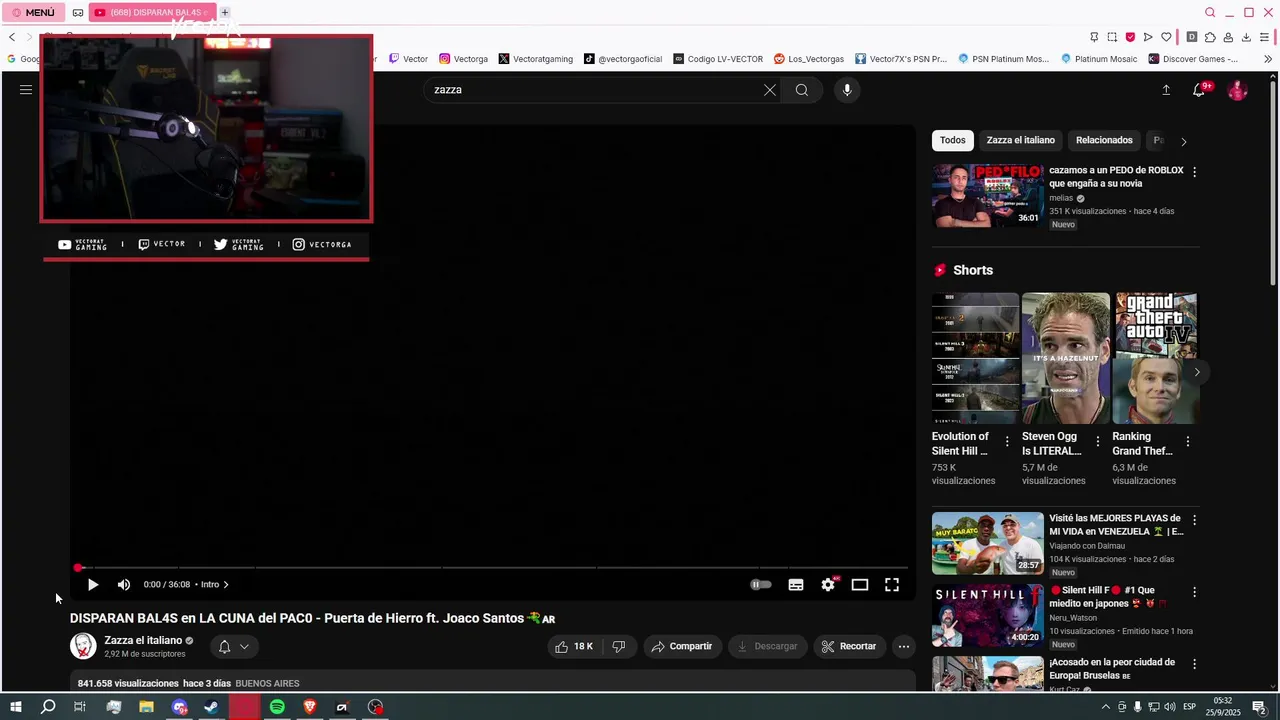Open the browser easy setup sliders icon
Screen dimensions: 1280x720
tap(1264, 37)
